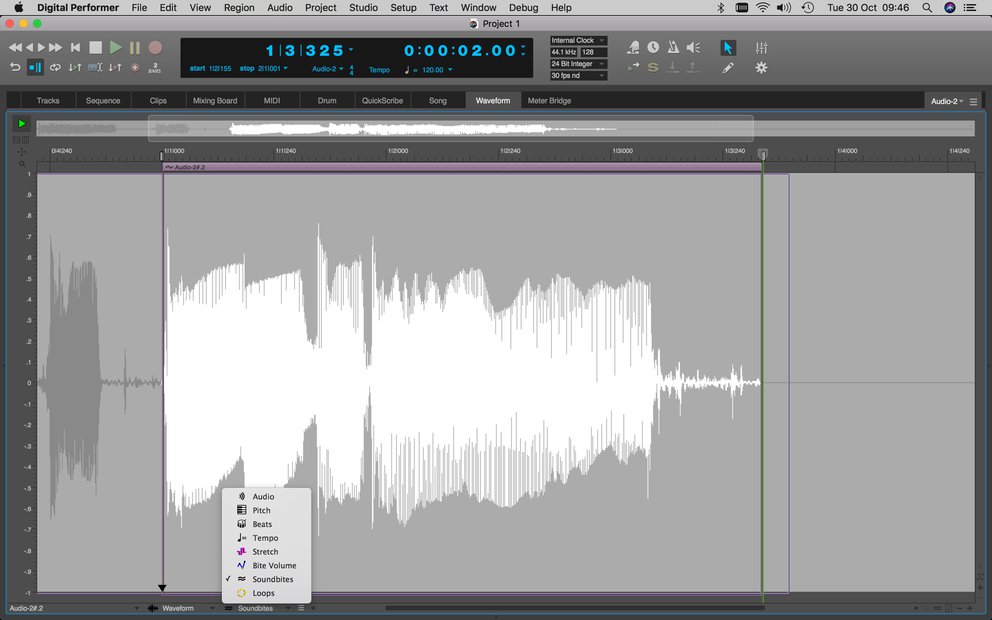Toggle the memory cycle loop button
The width and height of the screenshot is (992, 620).
click(54, 68)
